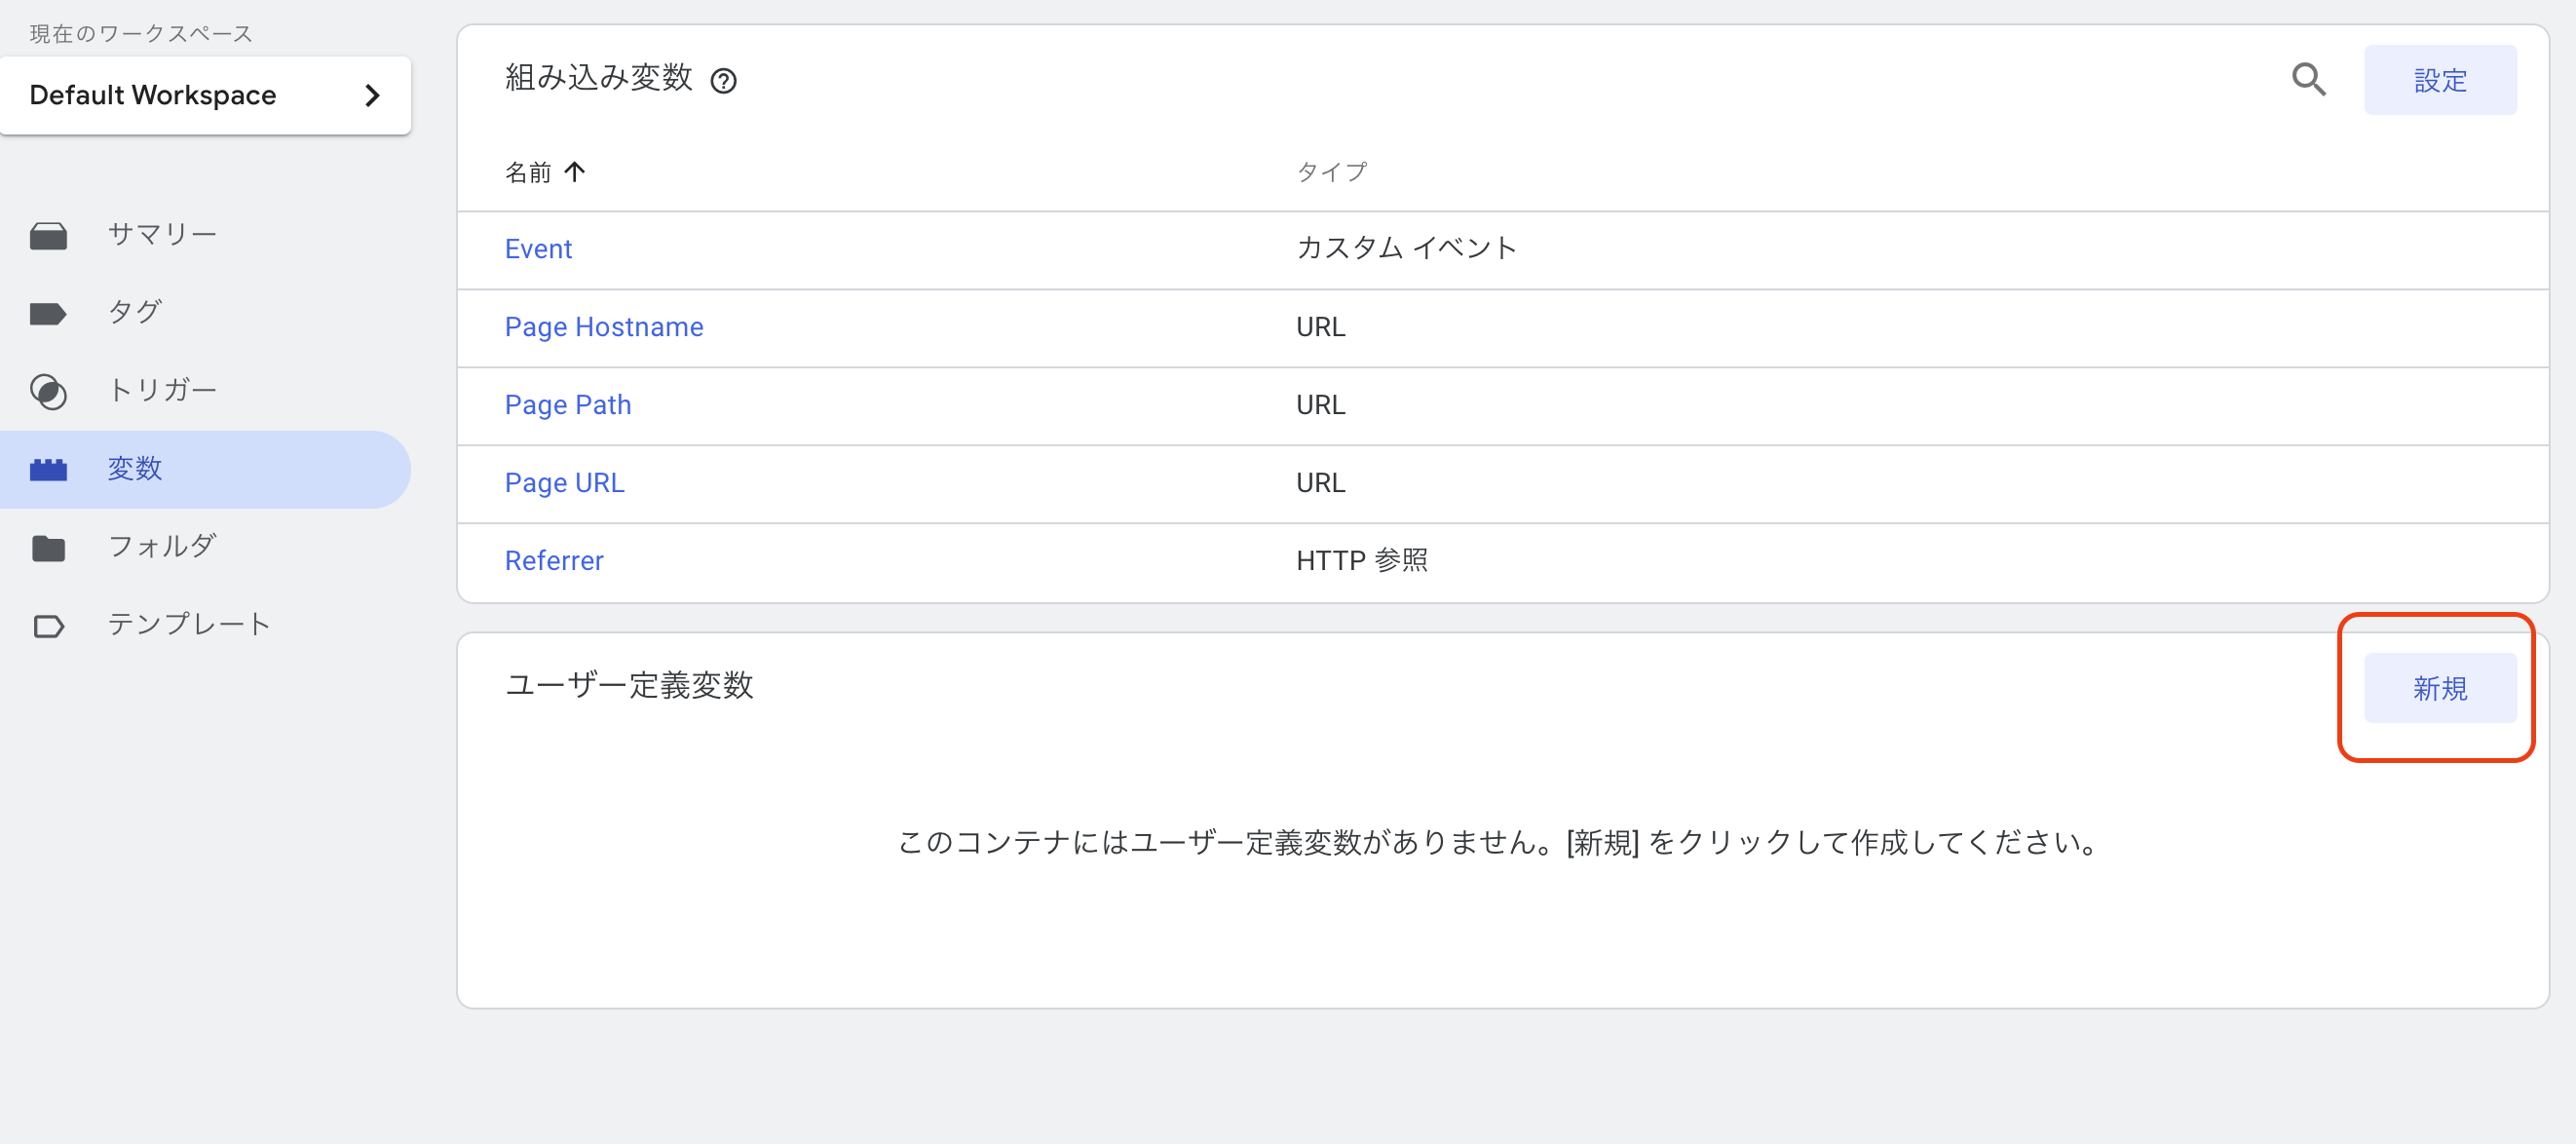Open the Page Hostname variable
Viewport: 2576px width, 1144px height.
click(604, 327)
